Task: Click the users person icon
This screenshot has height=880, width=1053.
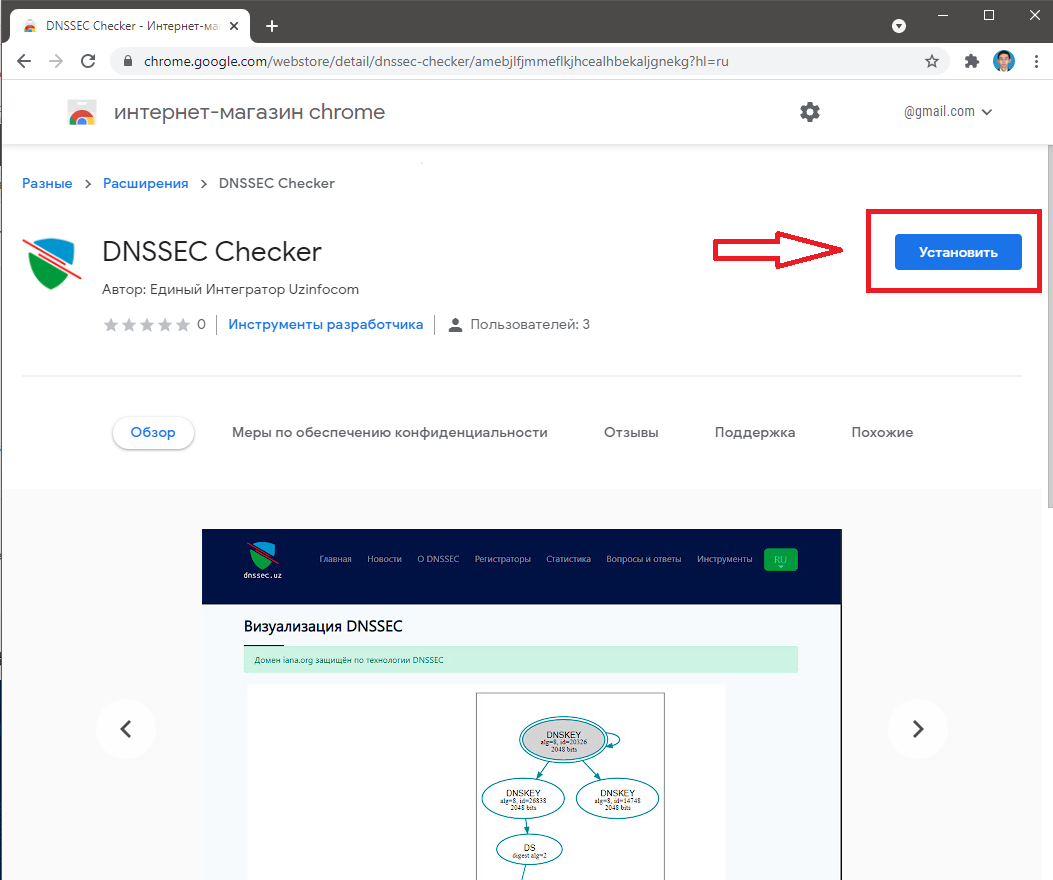Action: click(455, 325)
